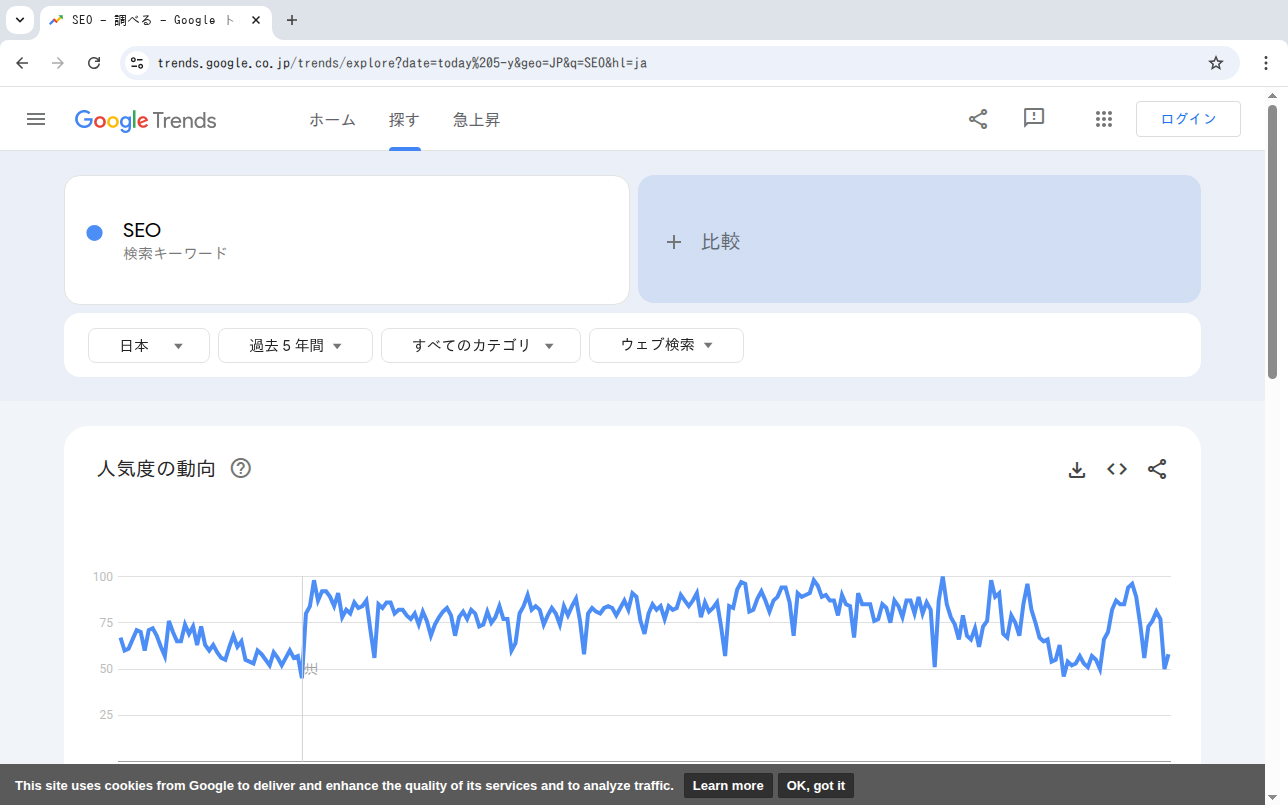Open Learn more about Google cookies
Screen dimensions: 1288x805
click(x=728, y=785)
